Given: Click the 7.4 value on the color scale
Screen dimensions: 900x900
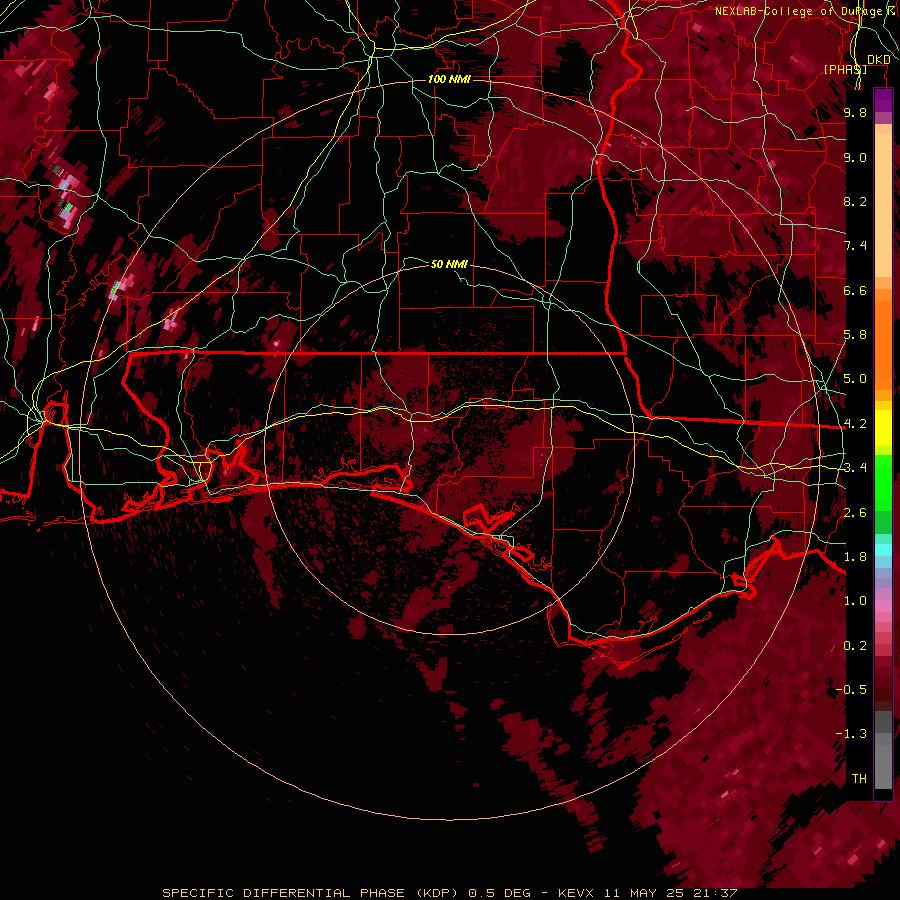Looking at the screenshot, I should (855, 246).
